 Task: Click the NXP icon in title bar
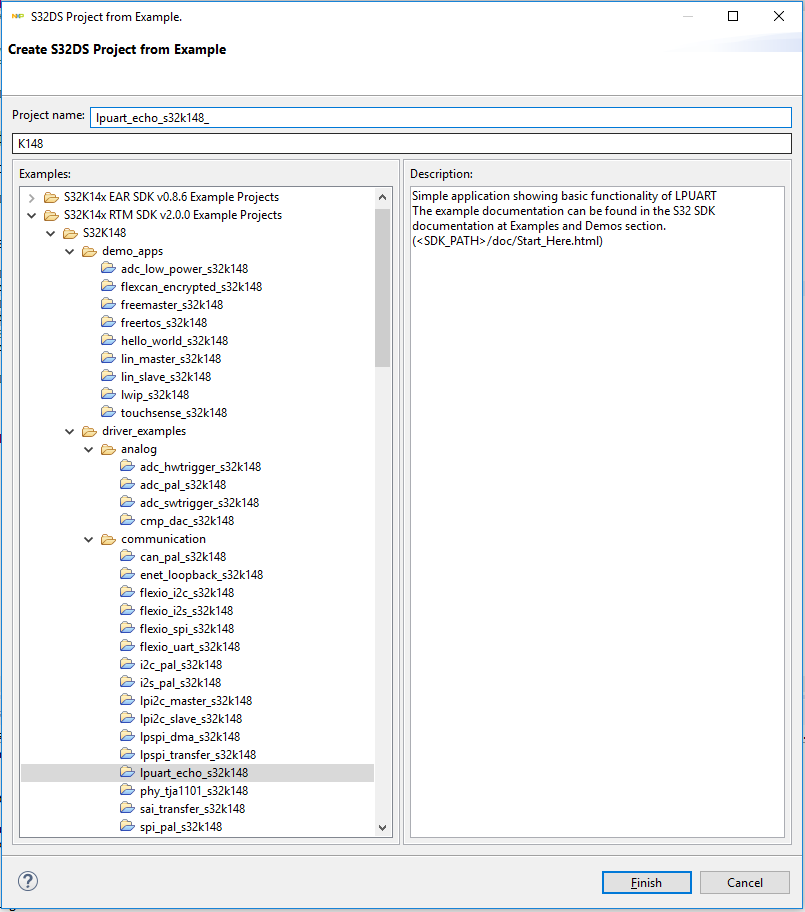17,16
